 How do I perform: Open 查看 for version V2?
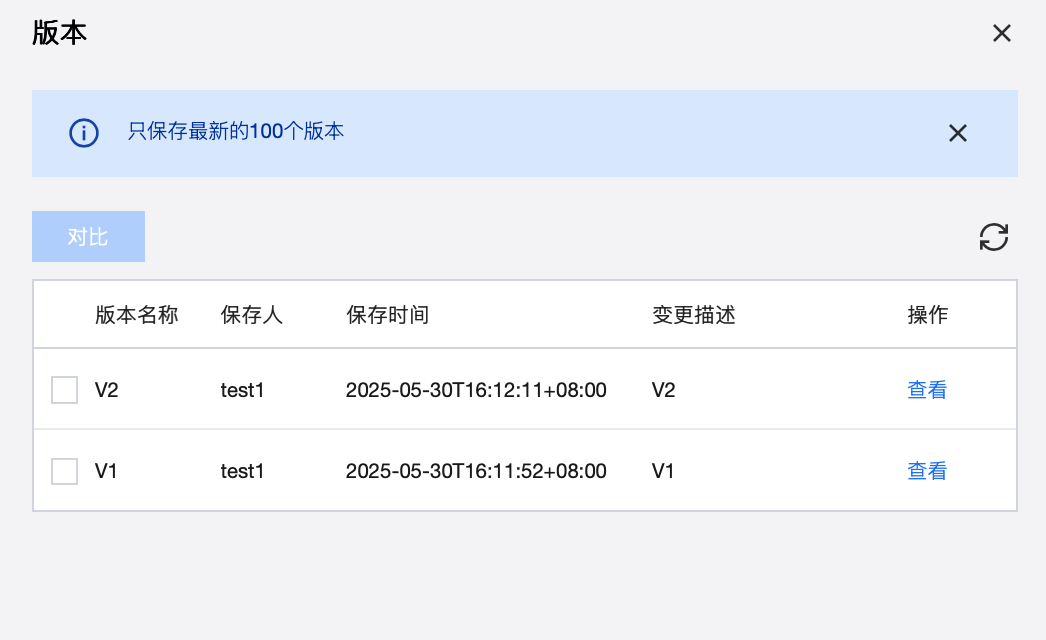(x=926, y=390)
